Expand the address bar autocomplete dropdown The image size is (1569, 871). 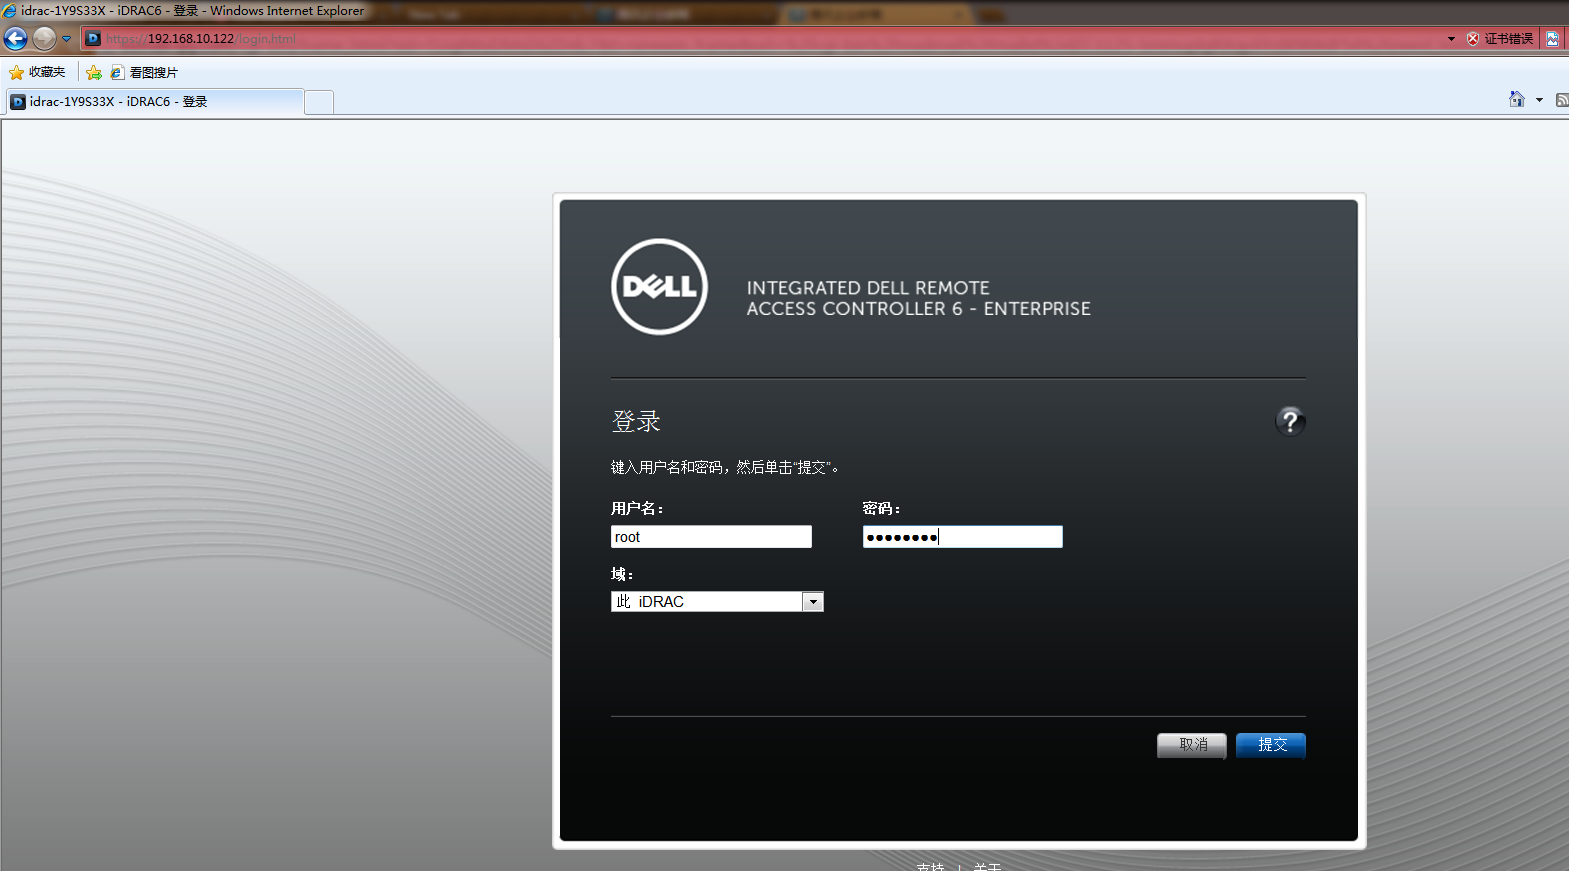pos(1451,39)
